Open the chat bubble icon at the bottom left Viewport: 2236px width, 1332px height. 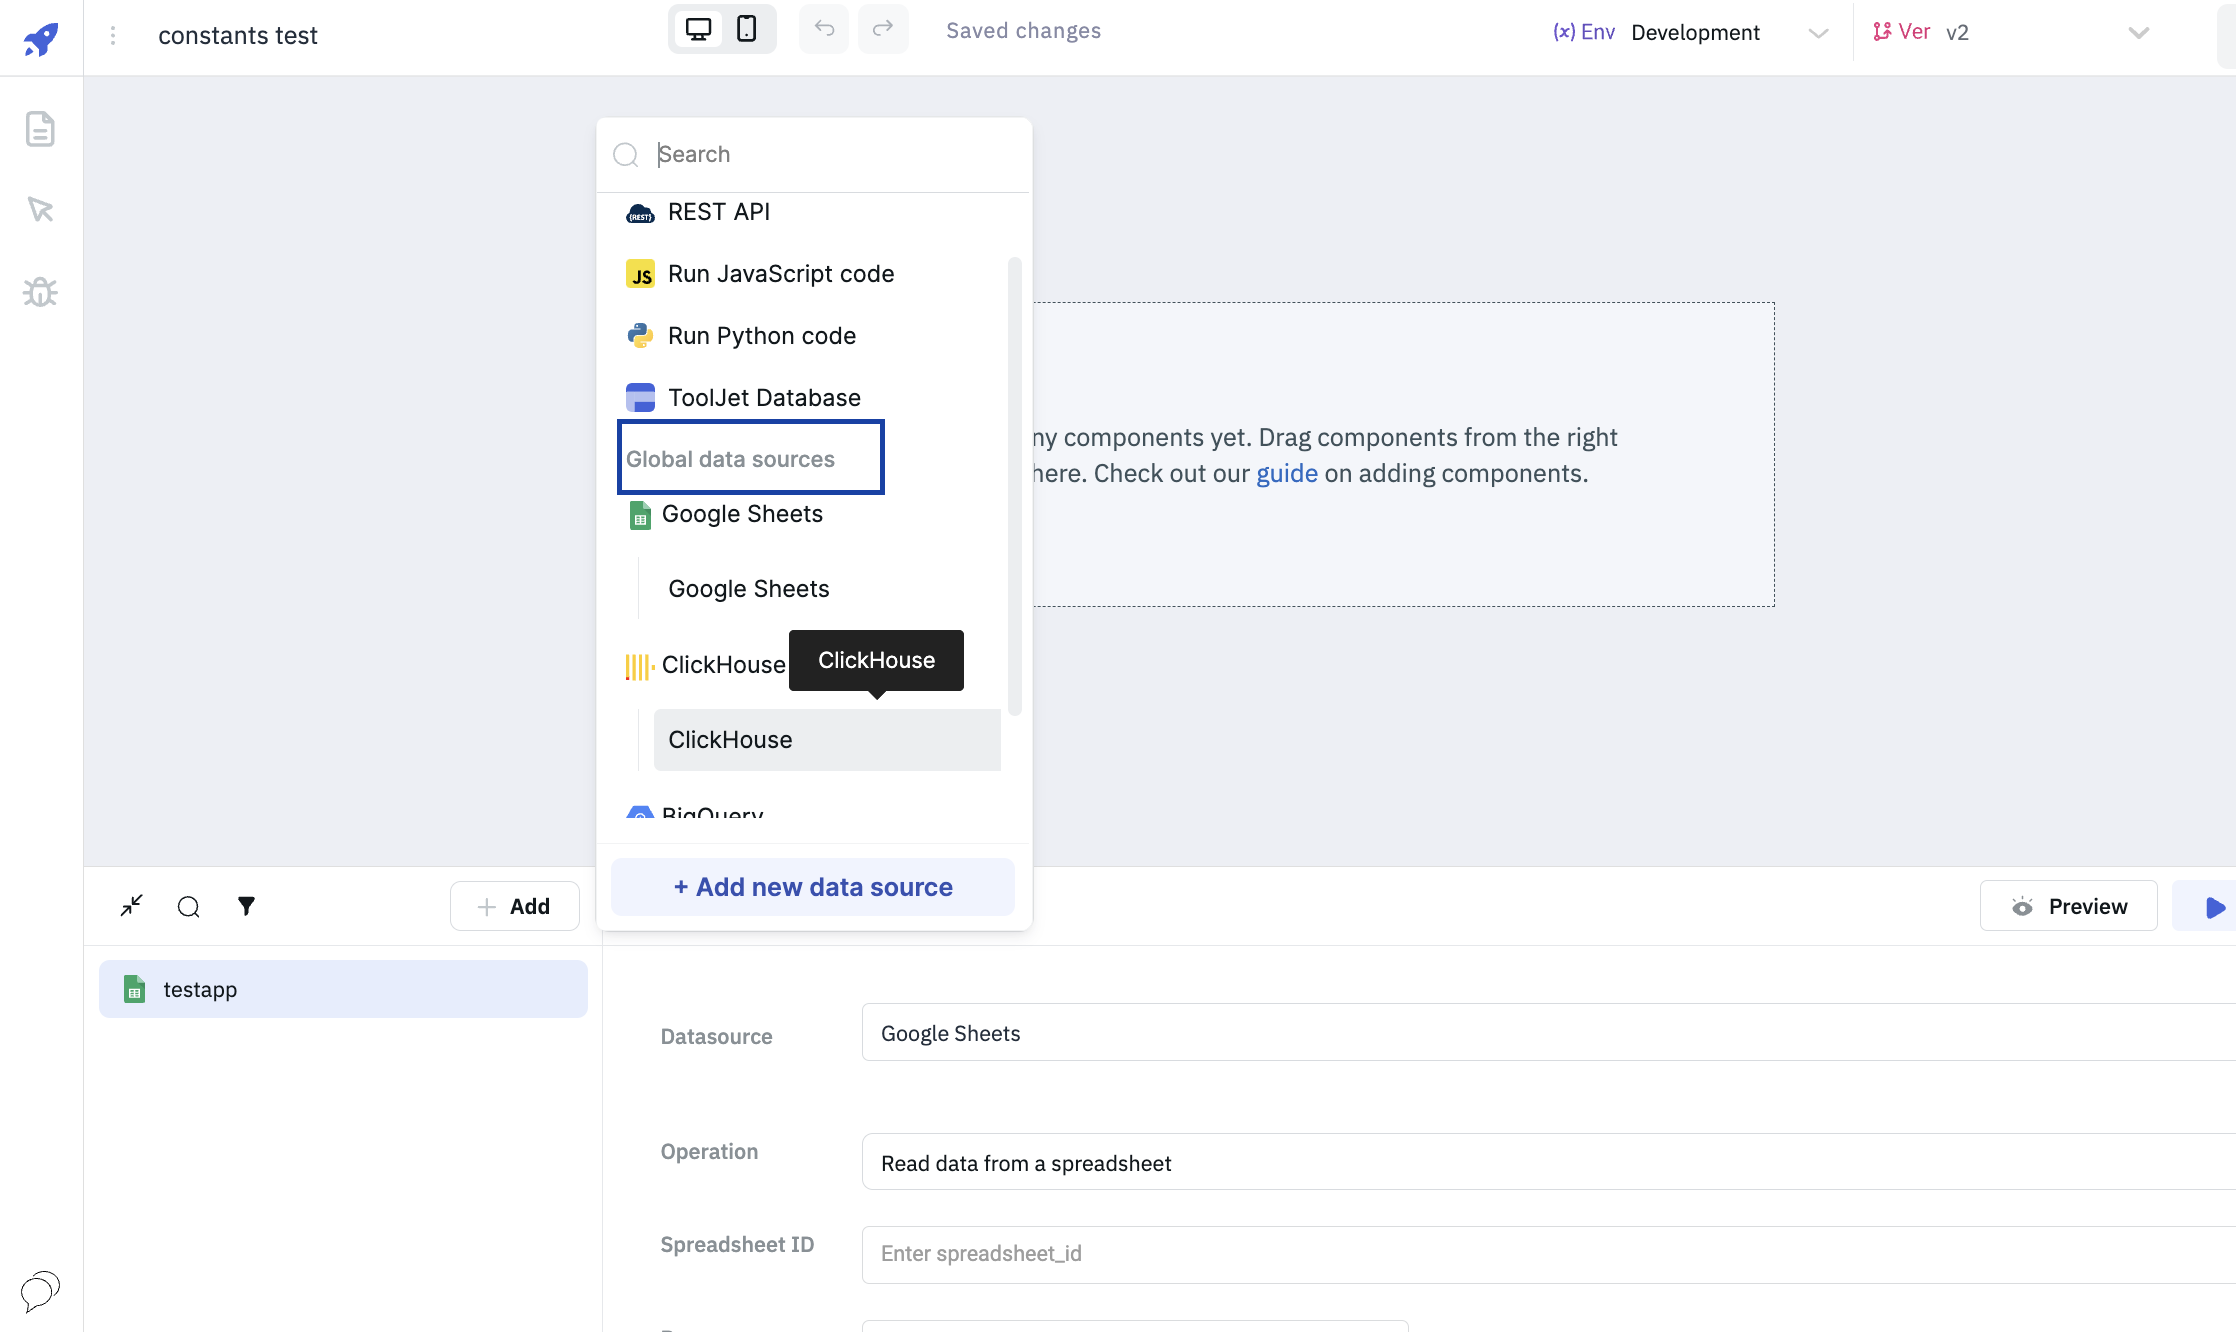[x=40, y=1291]
